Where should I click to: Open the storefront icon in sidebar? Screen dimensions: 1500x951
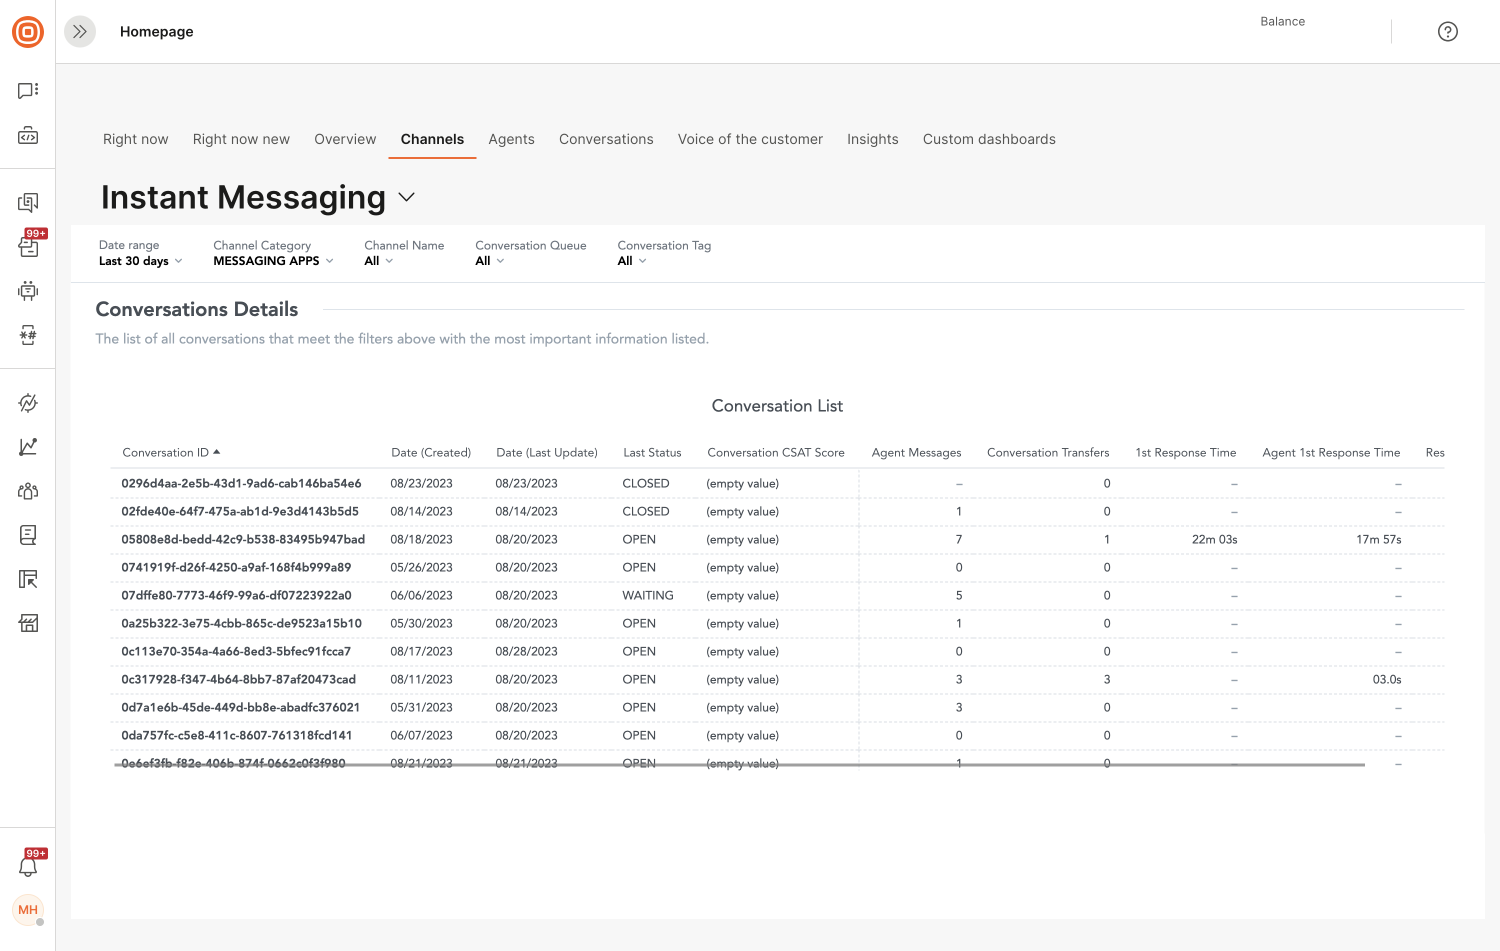[x=28, y=623]
